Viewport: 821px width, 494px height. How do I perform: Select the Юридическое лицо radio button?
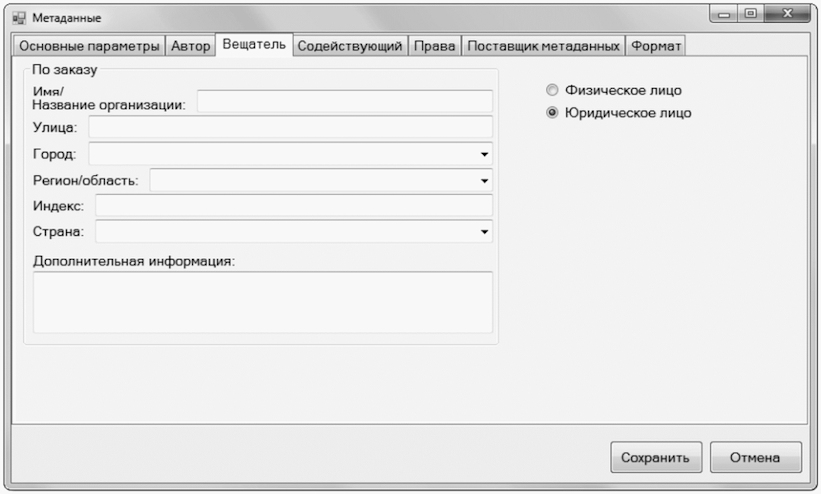coord(552,113)
